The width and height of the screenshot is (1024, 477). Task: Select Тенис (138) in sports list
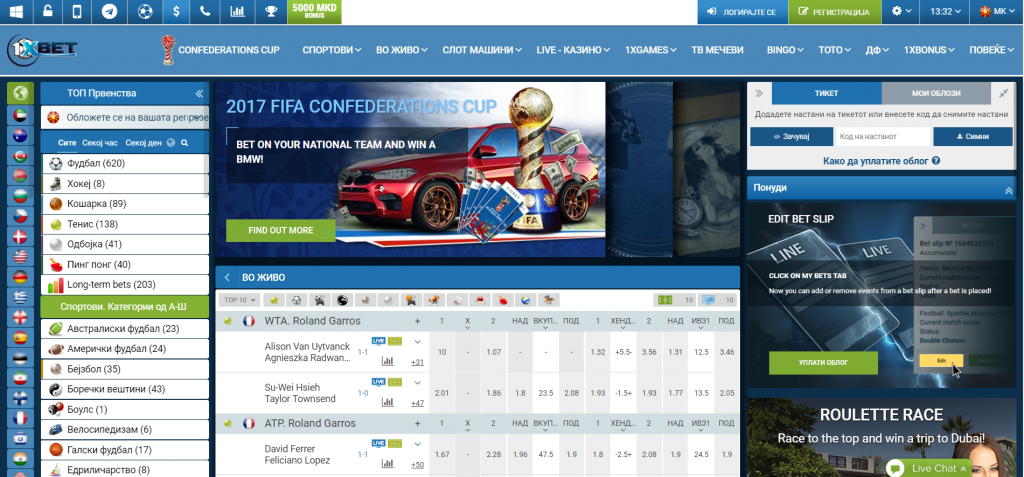(125, 224)
